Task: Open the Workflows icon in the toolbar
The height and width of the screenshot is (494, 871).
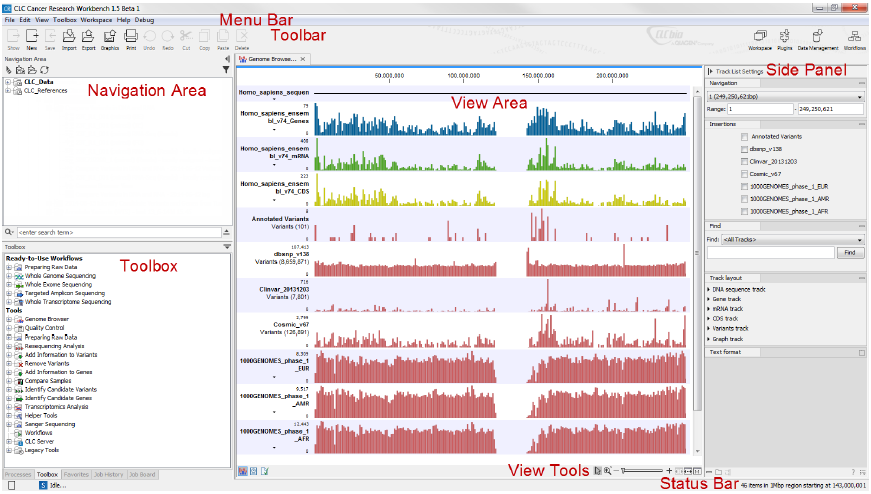Action: (x=854, y=37)
